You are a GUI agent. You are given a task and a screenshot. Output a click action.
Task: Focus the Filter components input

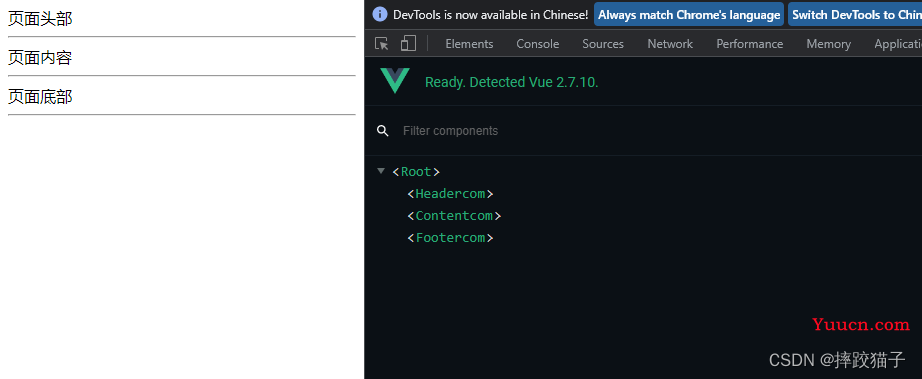tap(647, 130)
